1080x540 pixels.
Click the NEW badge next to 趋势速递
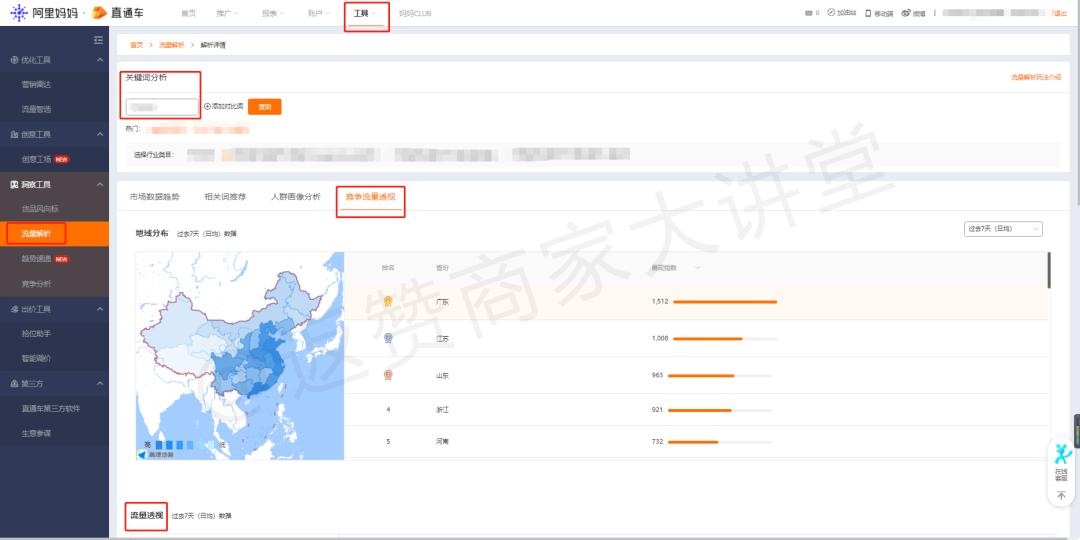(62, 259)
